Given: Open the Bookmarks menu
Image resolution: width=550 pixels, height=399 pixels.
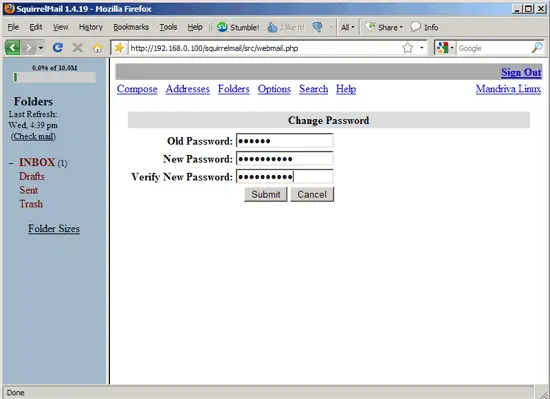Looking at the screenshot, I should (x=131, y=27).
